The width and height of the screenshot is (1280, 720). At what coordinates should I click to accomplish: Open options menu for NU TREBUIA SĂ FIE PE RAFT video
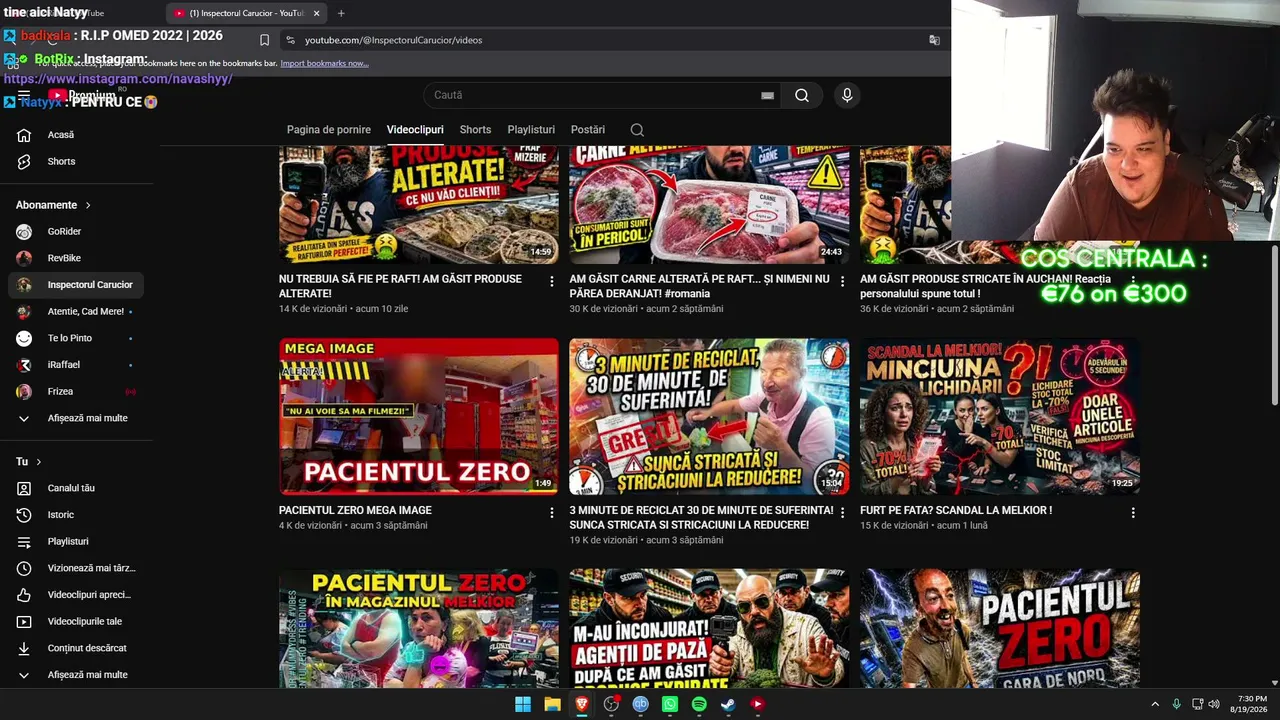point(552,282)
